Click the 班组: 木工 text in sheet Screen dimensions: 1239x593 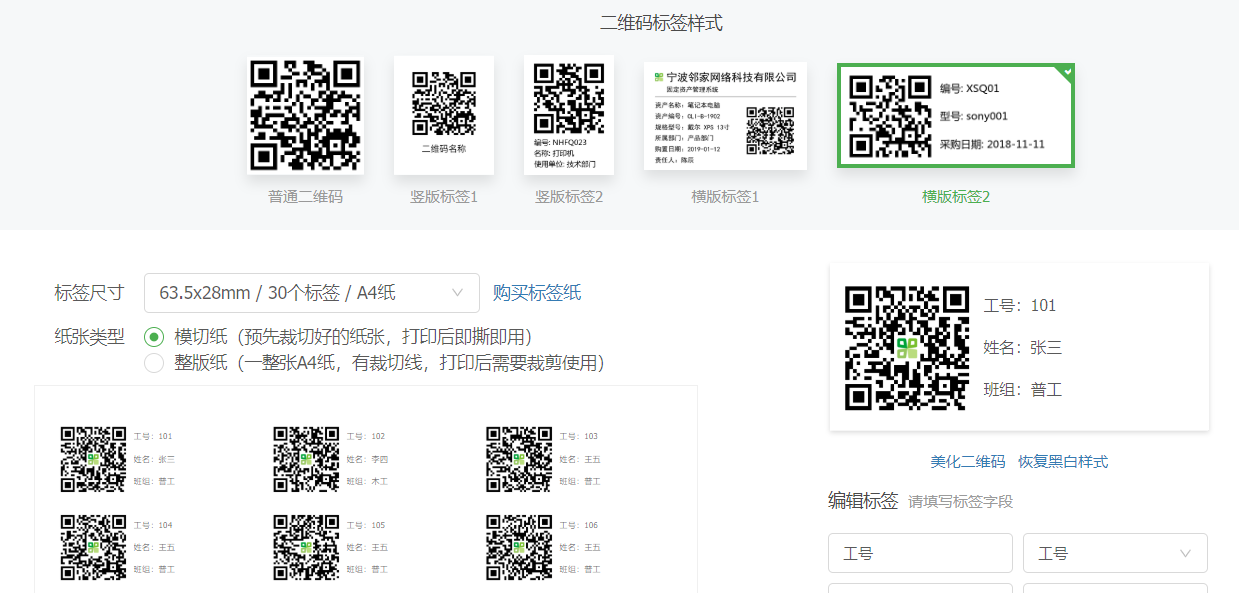tap(367, 482)
